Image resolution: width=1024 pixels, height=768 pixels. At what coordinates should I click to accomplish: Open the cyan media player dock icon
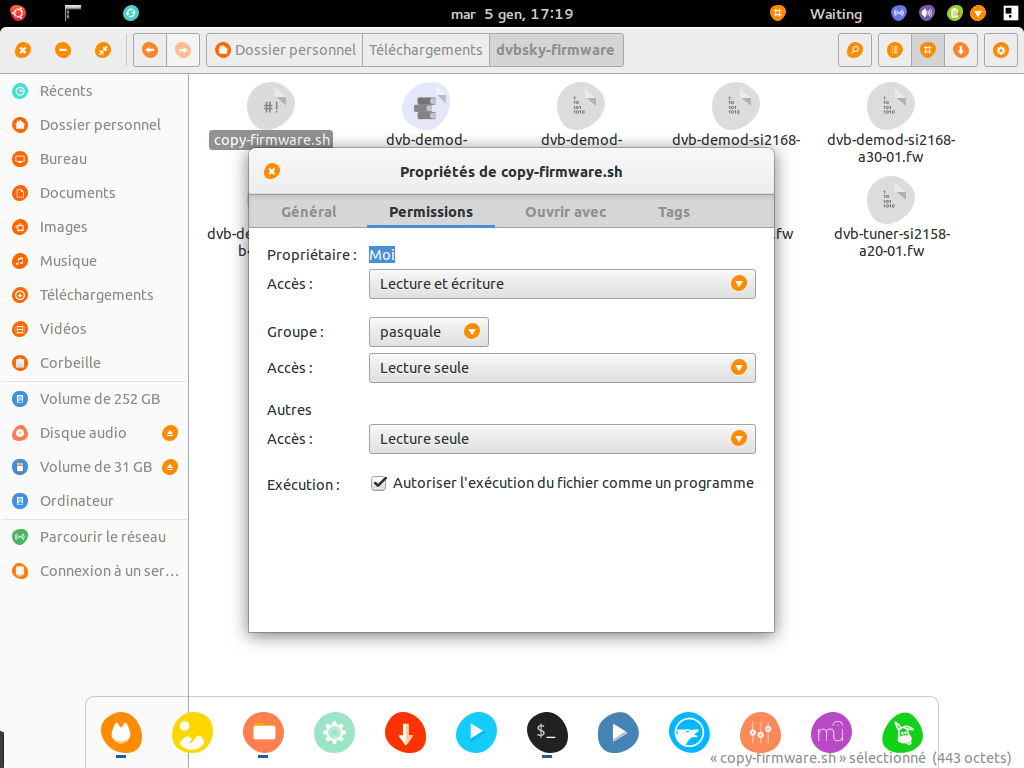[476, 733]
